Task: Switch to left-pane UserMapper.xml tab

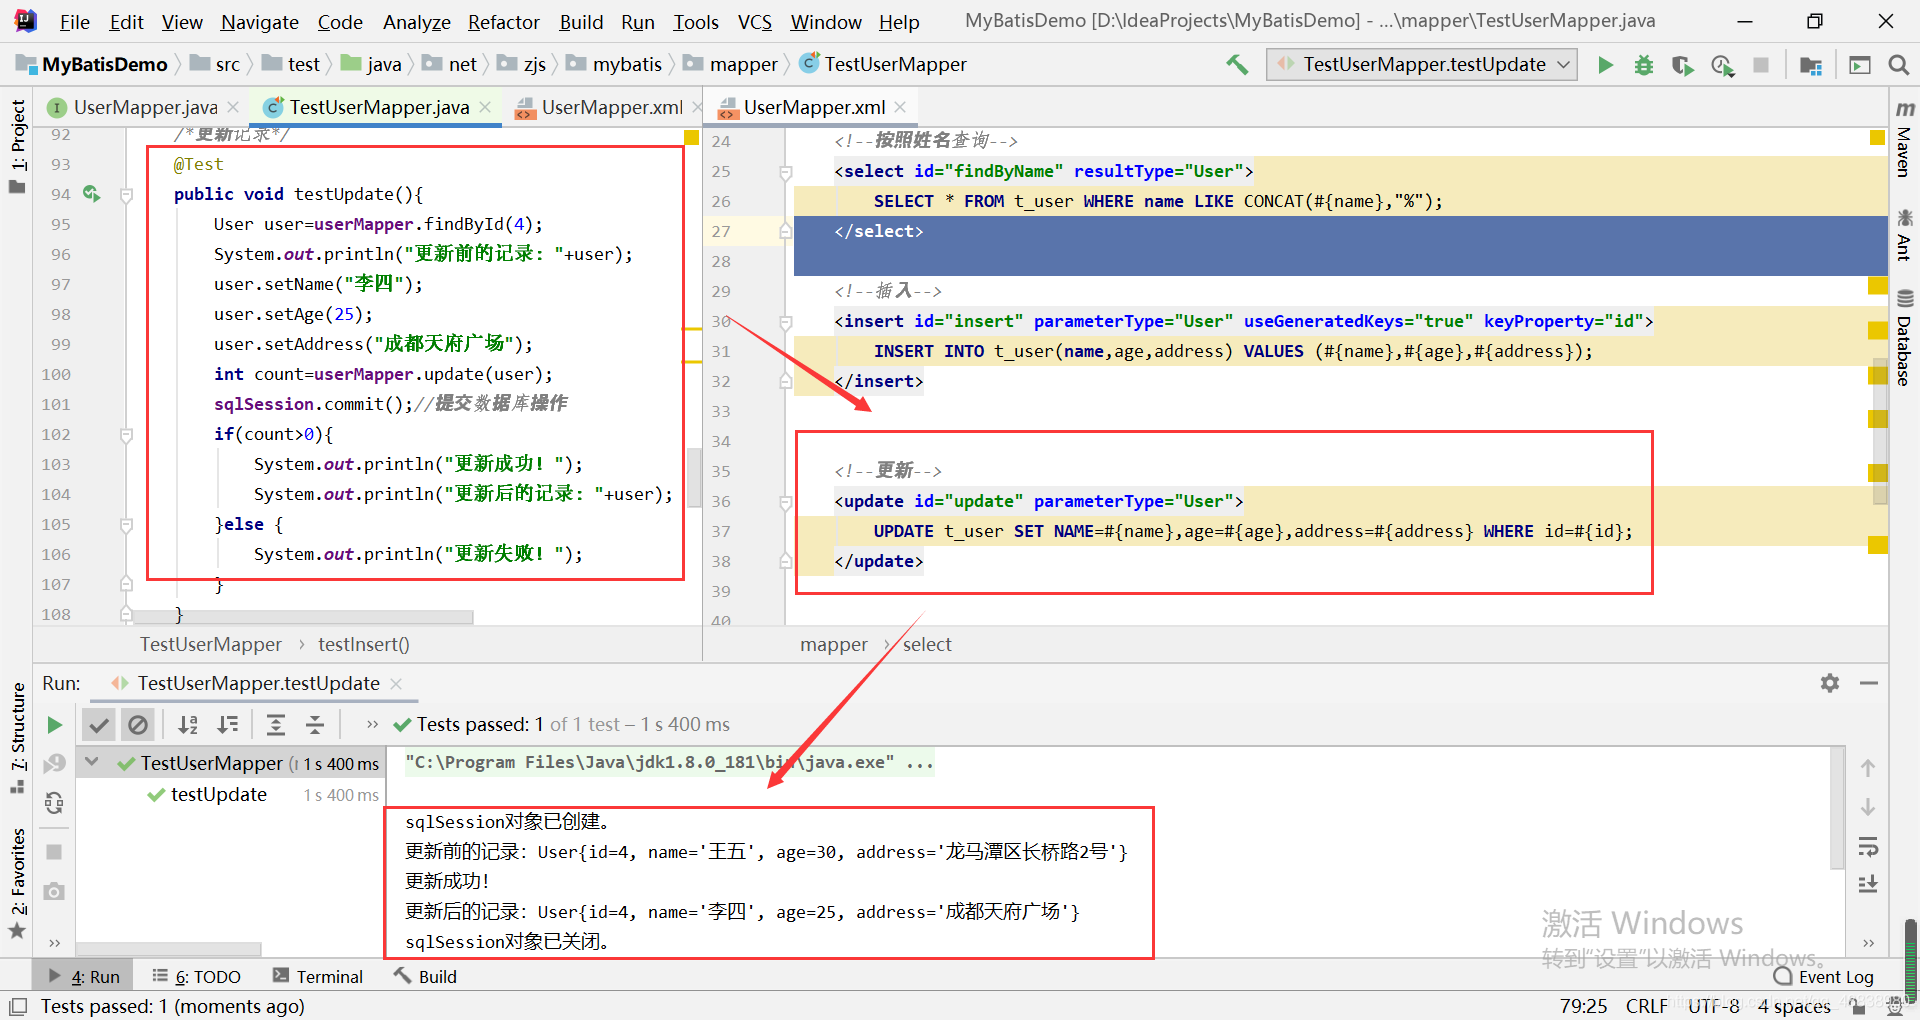Action: pyautogui.click(x=612, y=107)
